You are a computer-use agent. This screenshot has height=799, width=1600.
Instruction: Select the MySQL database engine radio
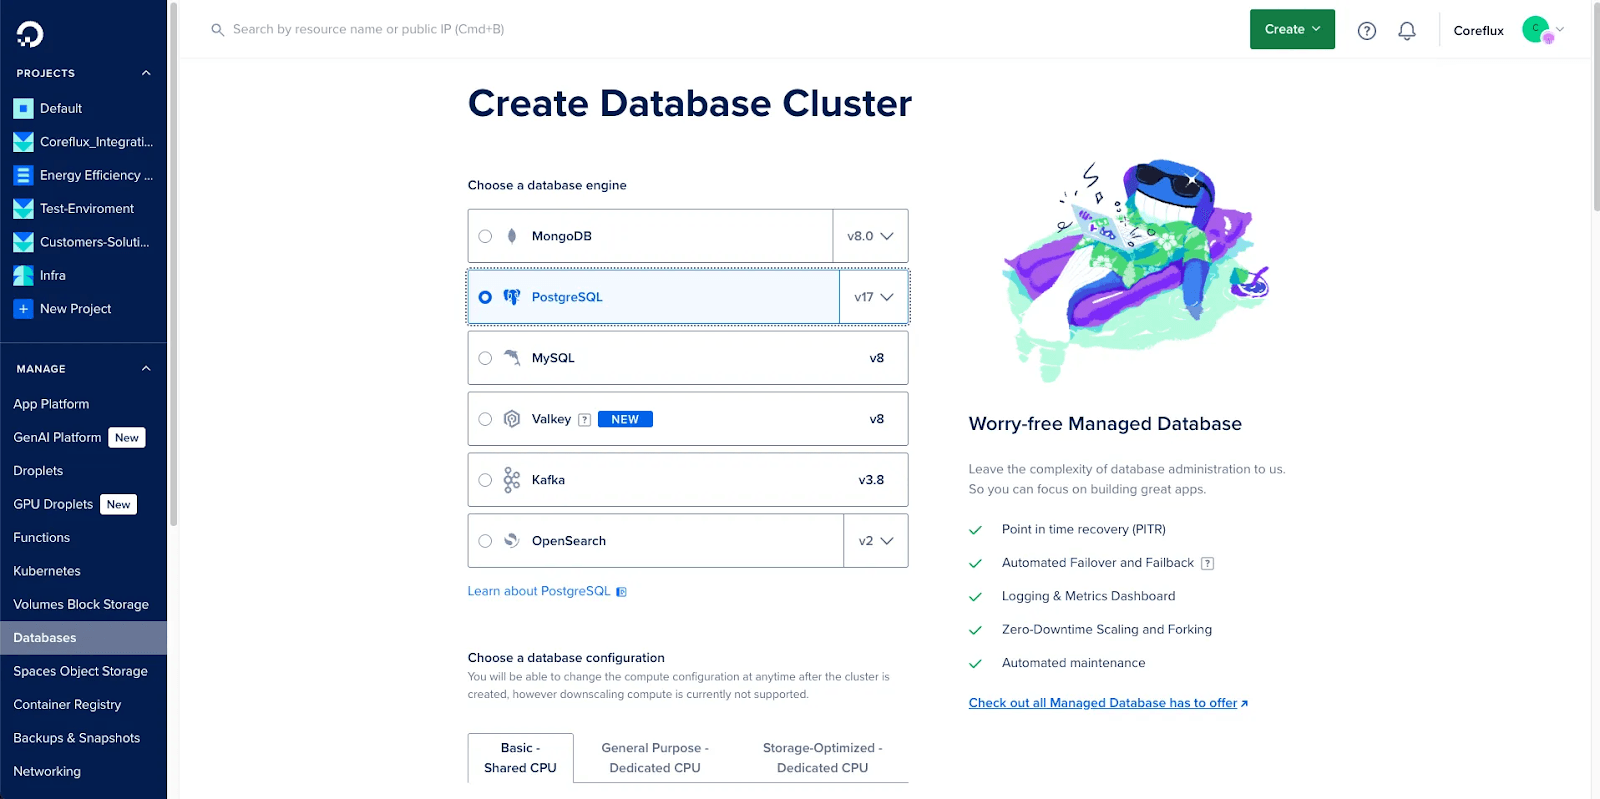tap(485, 358)
